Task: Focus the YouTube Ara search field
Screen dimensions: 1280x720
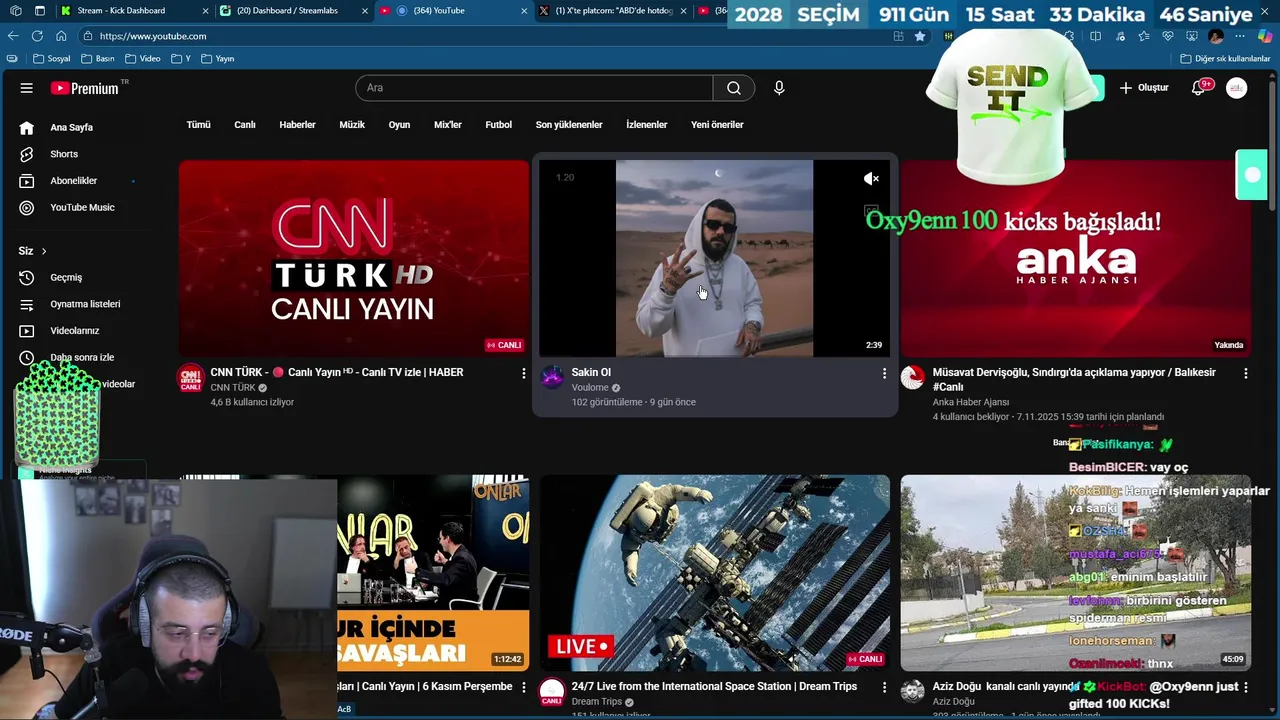Action: point(534,88)
